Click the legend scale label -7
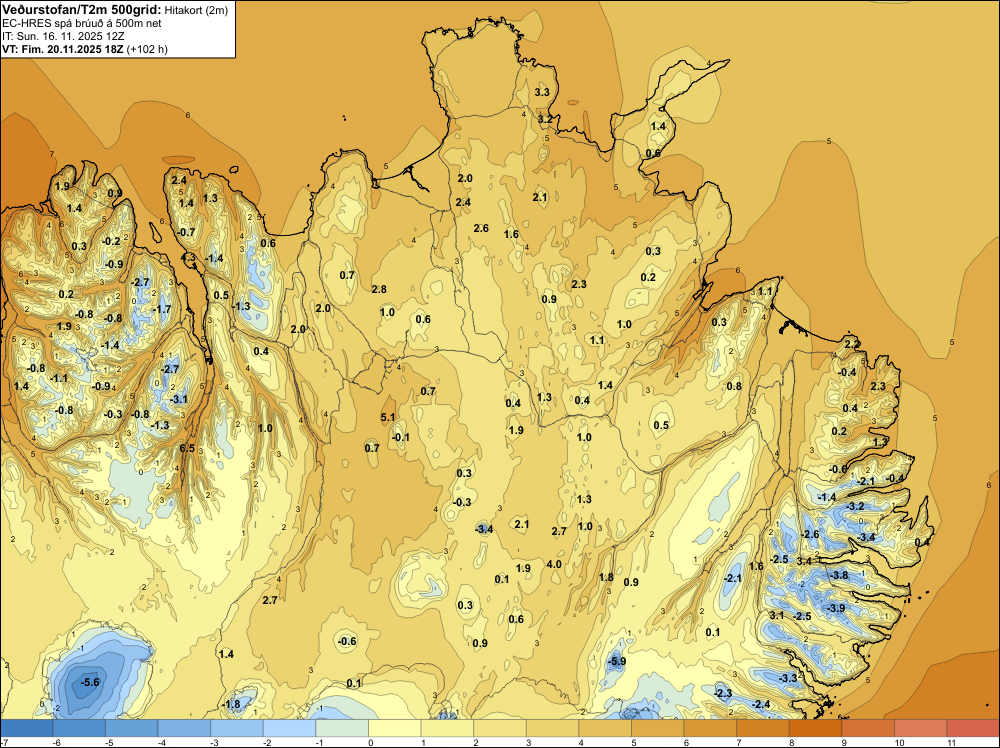Viewport: 1000px width, 748px height. click(4, 743)
